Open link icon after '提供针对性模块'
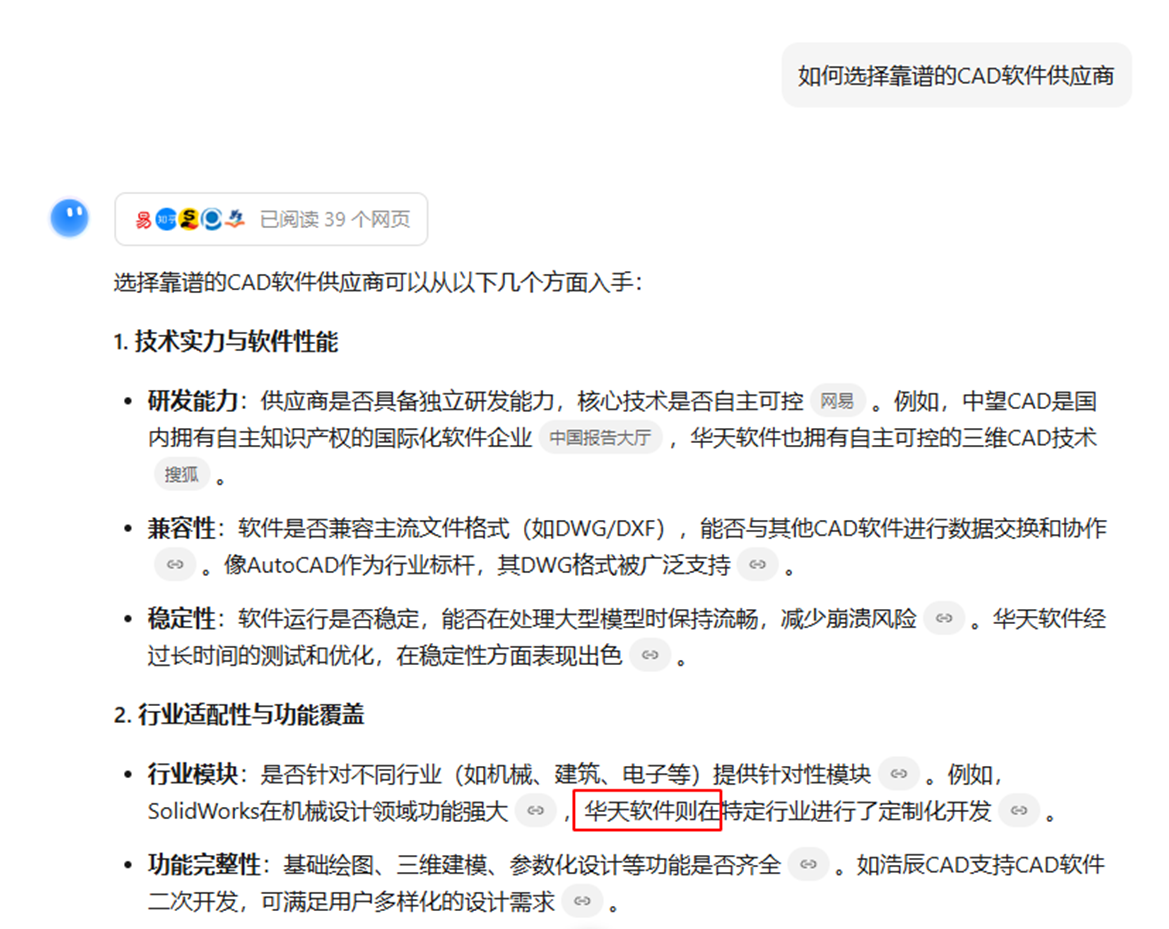Image resolution: width=1169 pixels, height=929 pixels. (899, 774)
